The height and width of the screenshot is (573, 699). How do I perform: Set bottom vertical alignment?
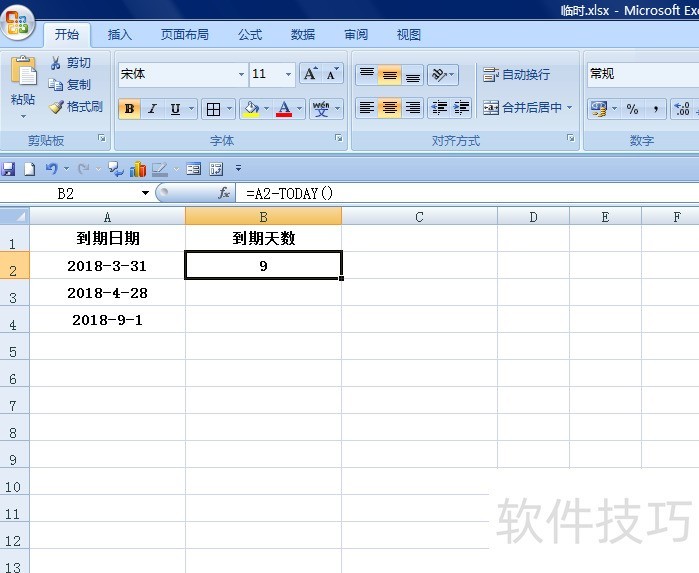point(412,74)
